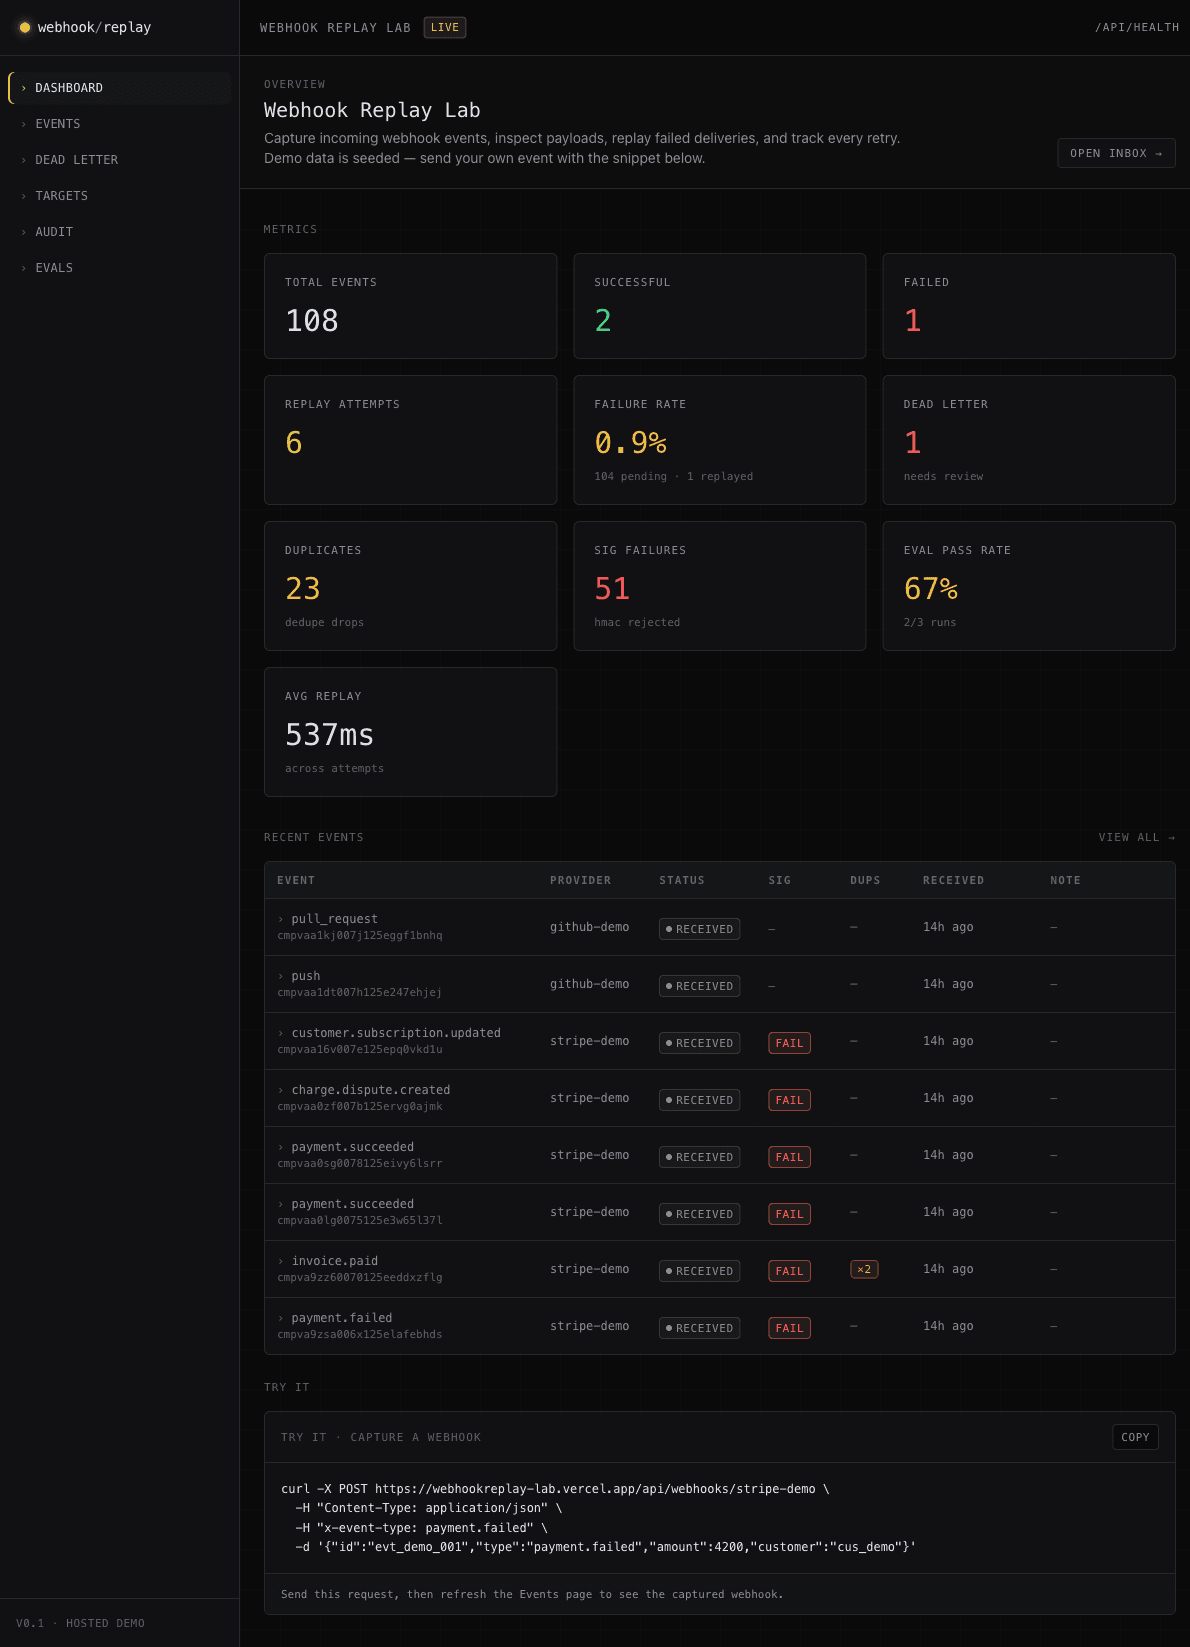Click the Duplicates metric card
The image size is (1190, 1647).
click(410, 586)
